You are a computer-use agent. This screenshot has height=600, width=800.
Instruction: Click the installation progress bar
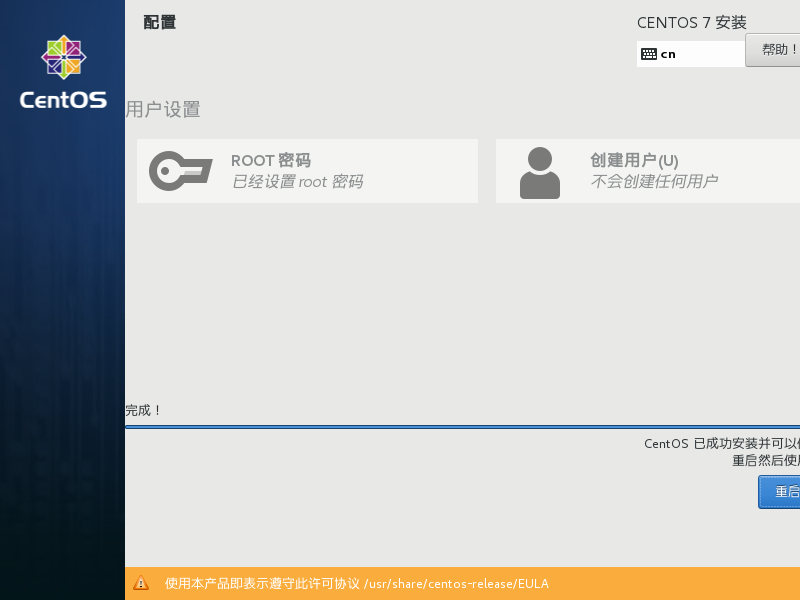462,427
